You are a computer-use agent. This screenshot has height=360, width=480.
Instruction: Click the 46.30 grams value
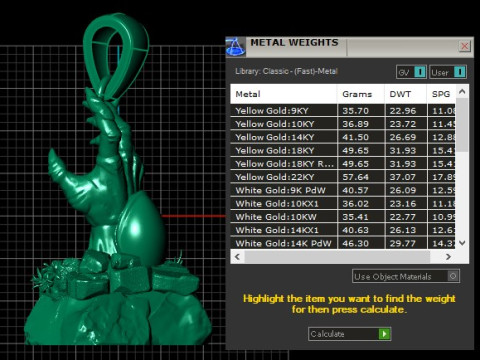click(x=355, y=243)
